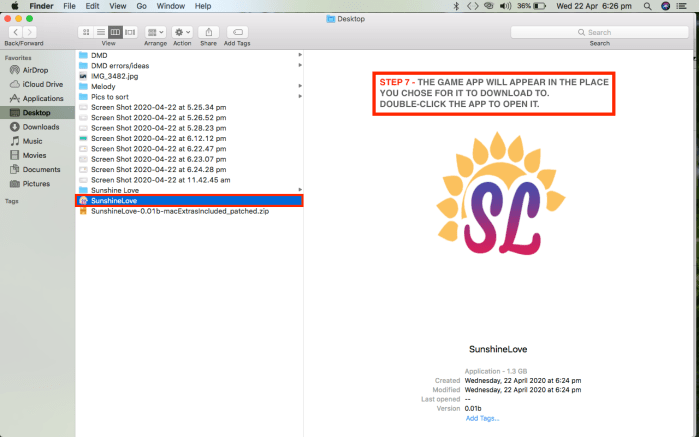
Task: Open the View menu in the menu bar
Action: [x=118, y=6]
